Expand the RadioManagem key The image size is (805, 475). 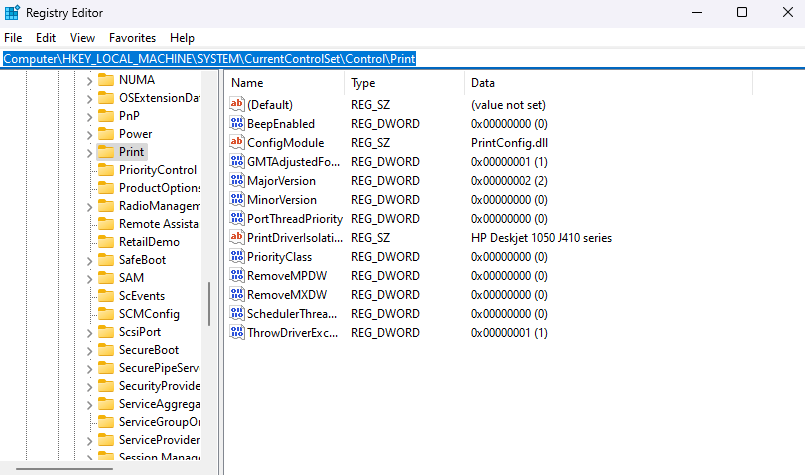tap(89, 206)
